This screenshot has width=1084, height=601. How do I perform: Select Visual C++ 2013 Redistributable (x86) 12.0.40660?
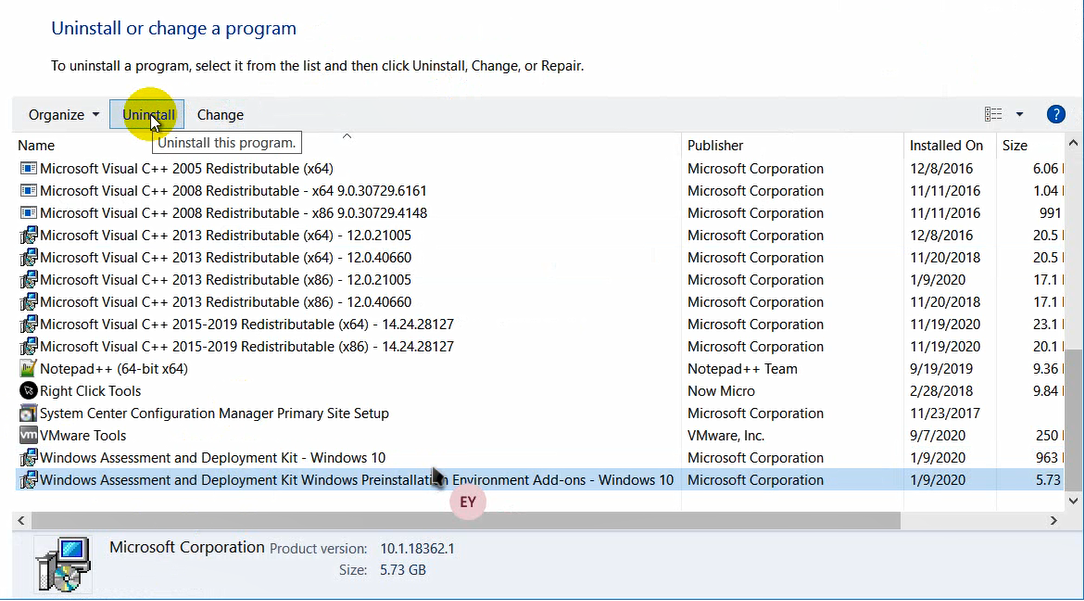225,302
